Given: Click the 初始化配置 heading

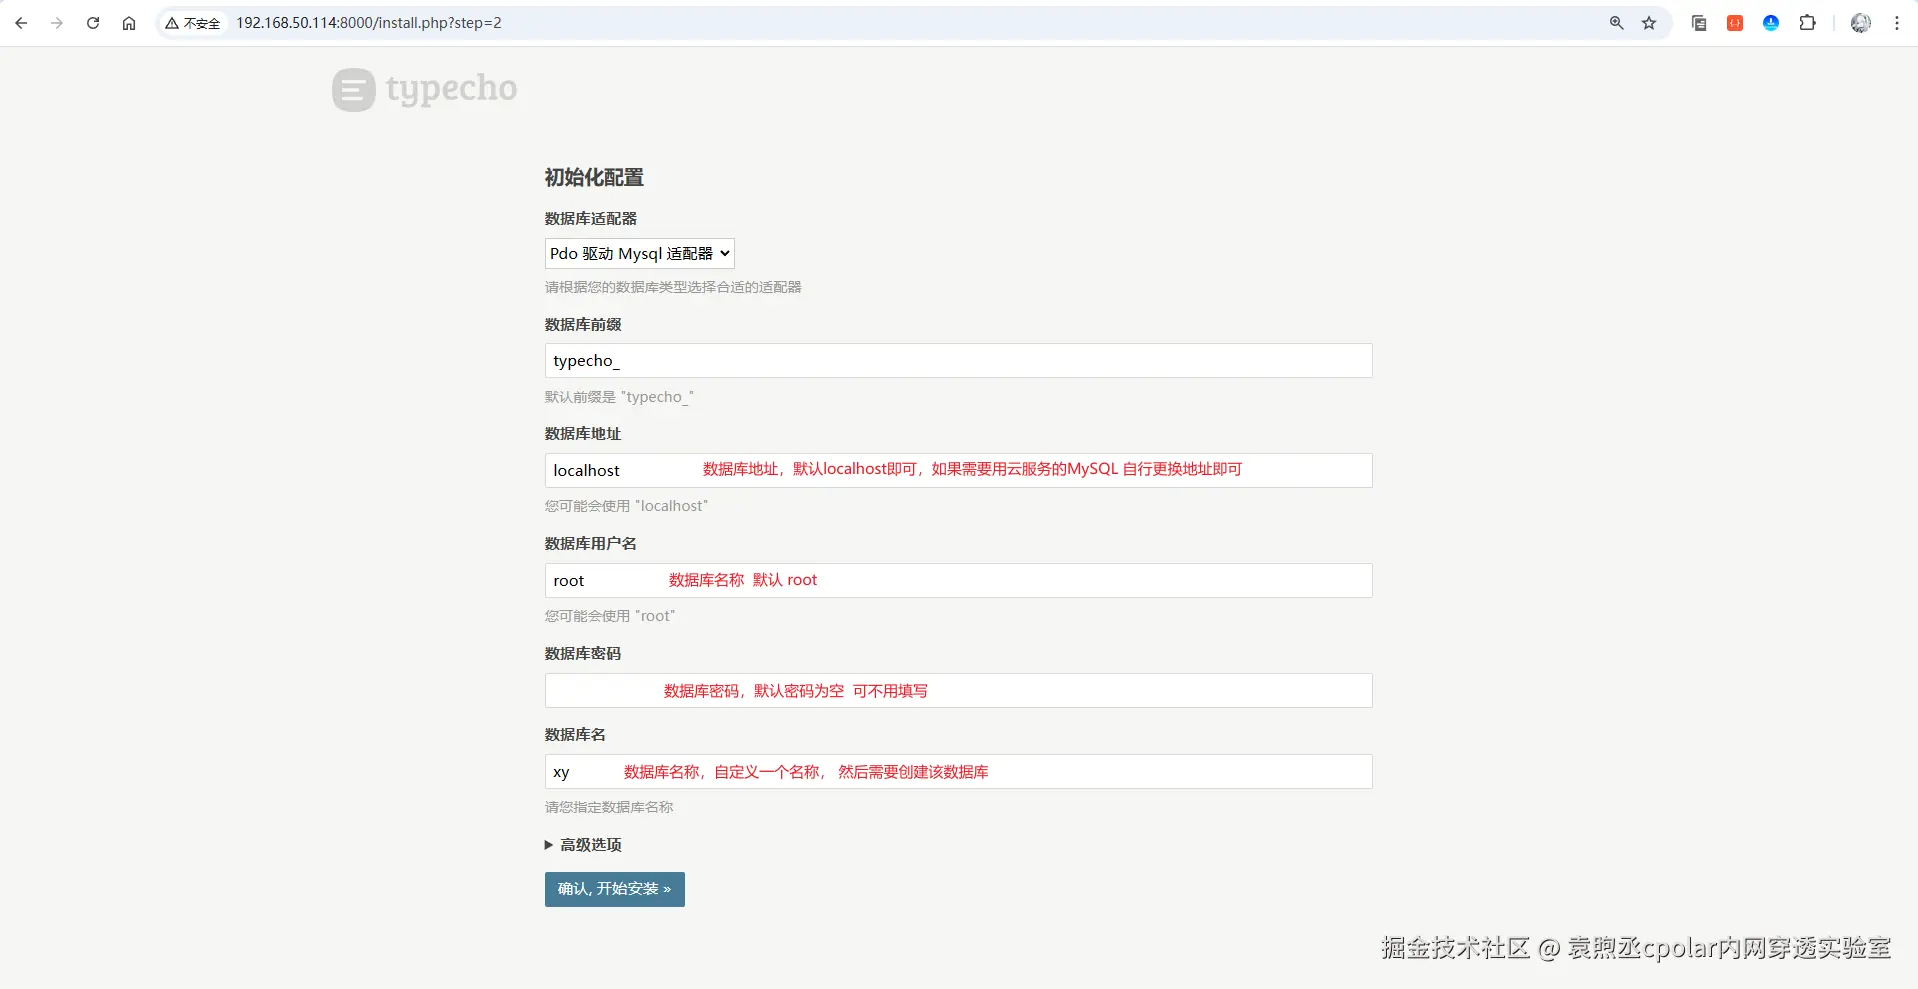Looking at the screenshot, I should [x=594, y=178].
